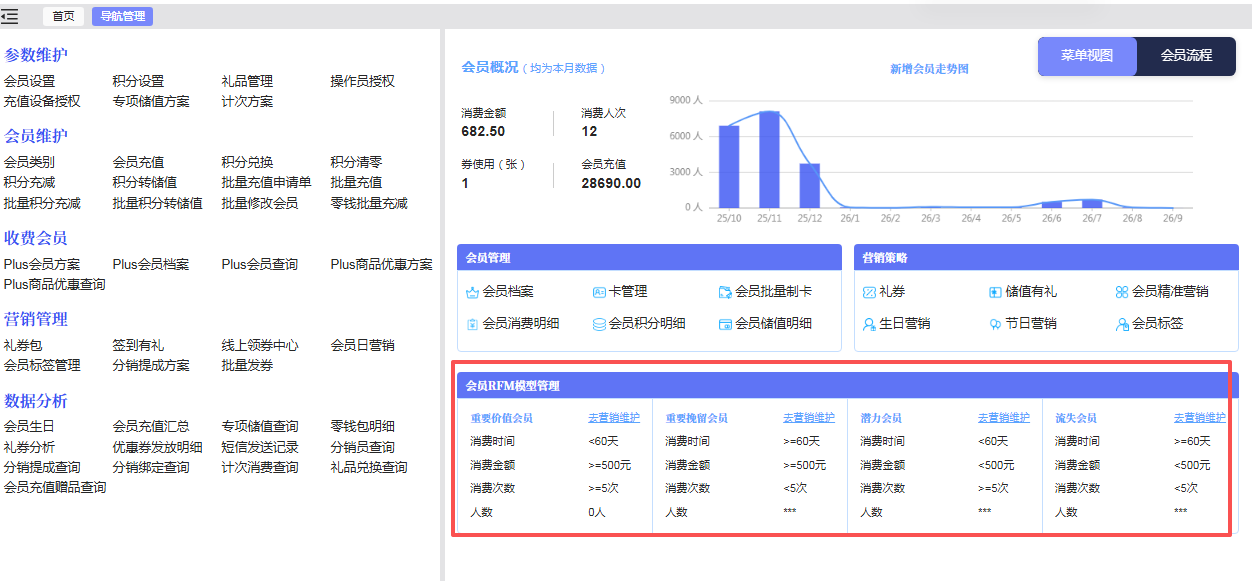Click the 25/10 bar in the trend chart
The width and height of the screenshot is (1252, 581).
click(729, 167)
